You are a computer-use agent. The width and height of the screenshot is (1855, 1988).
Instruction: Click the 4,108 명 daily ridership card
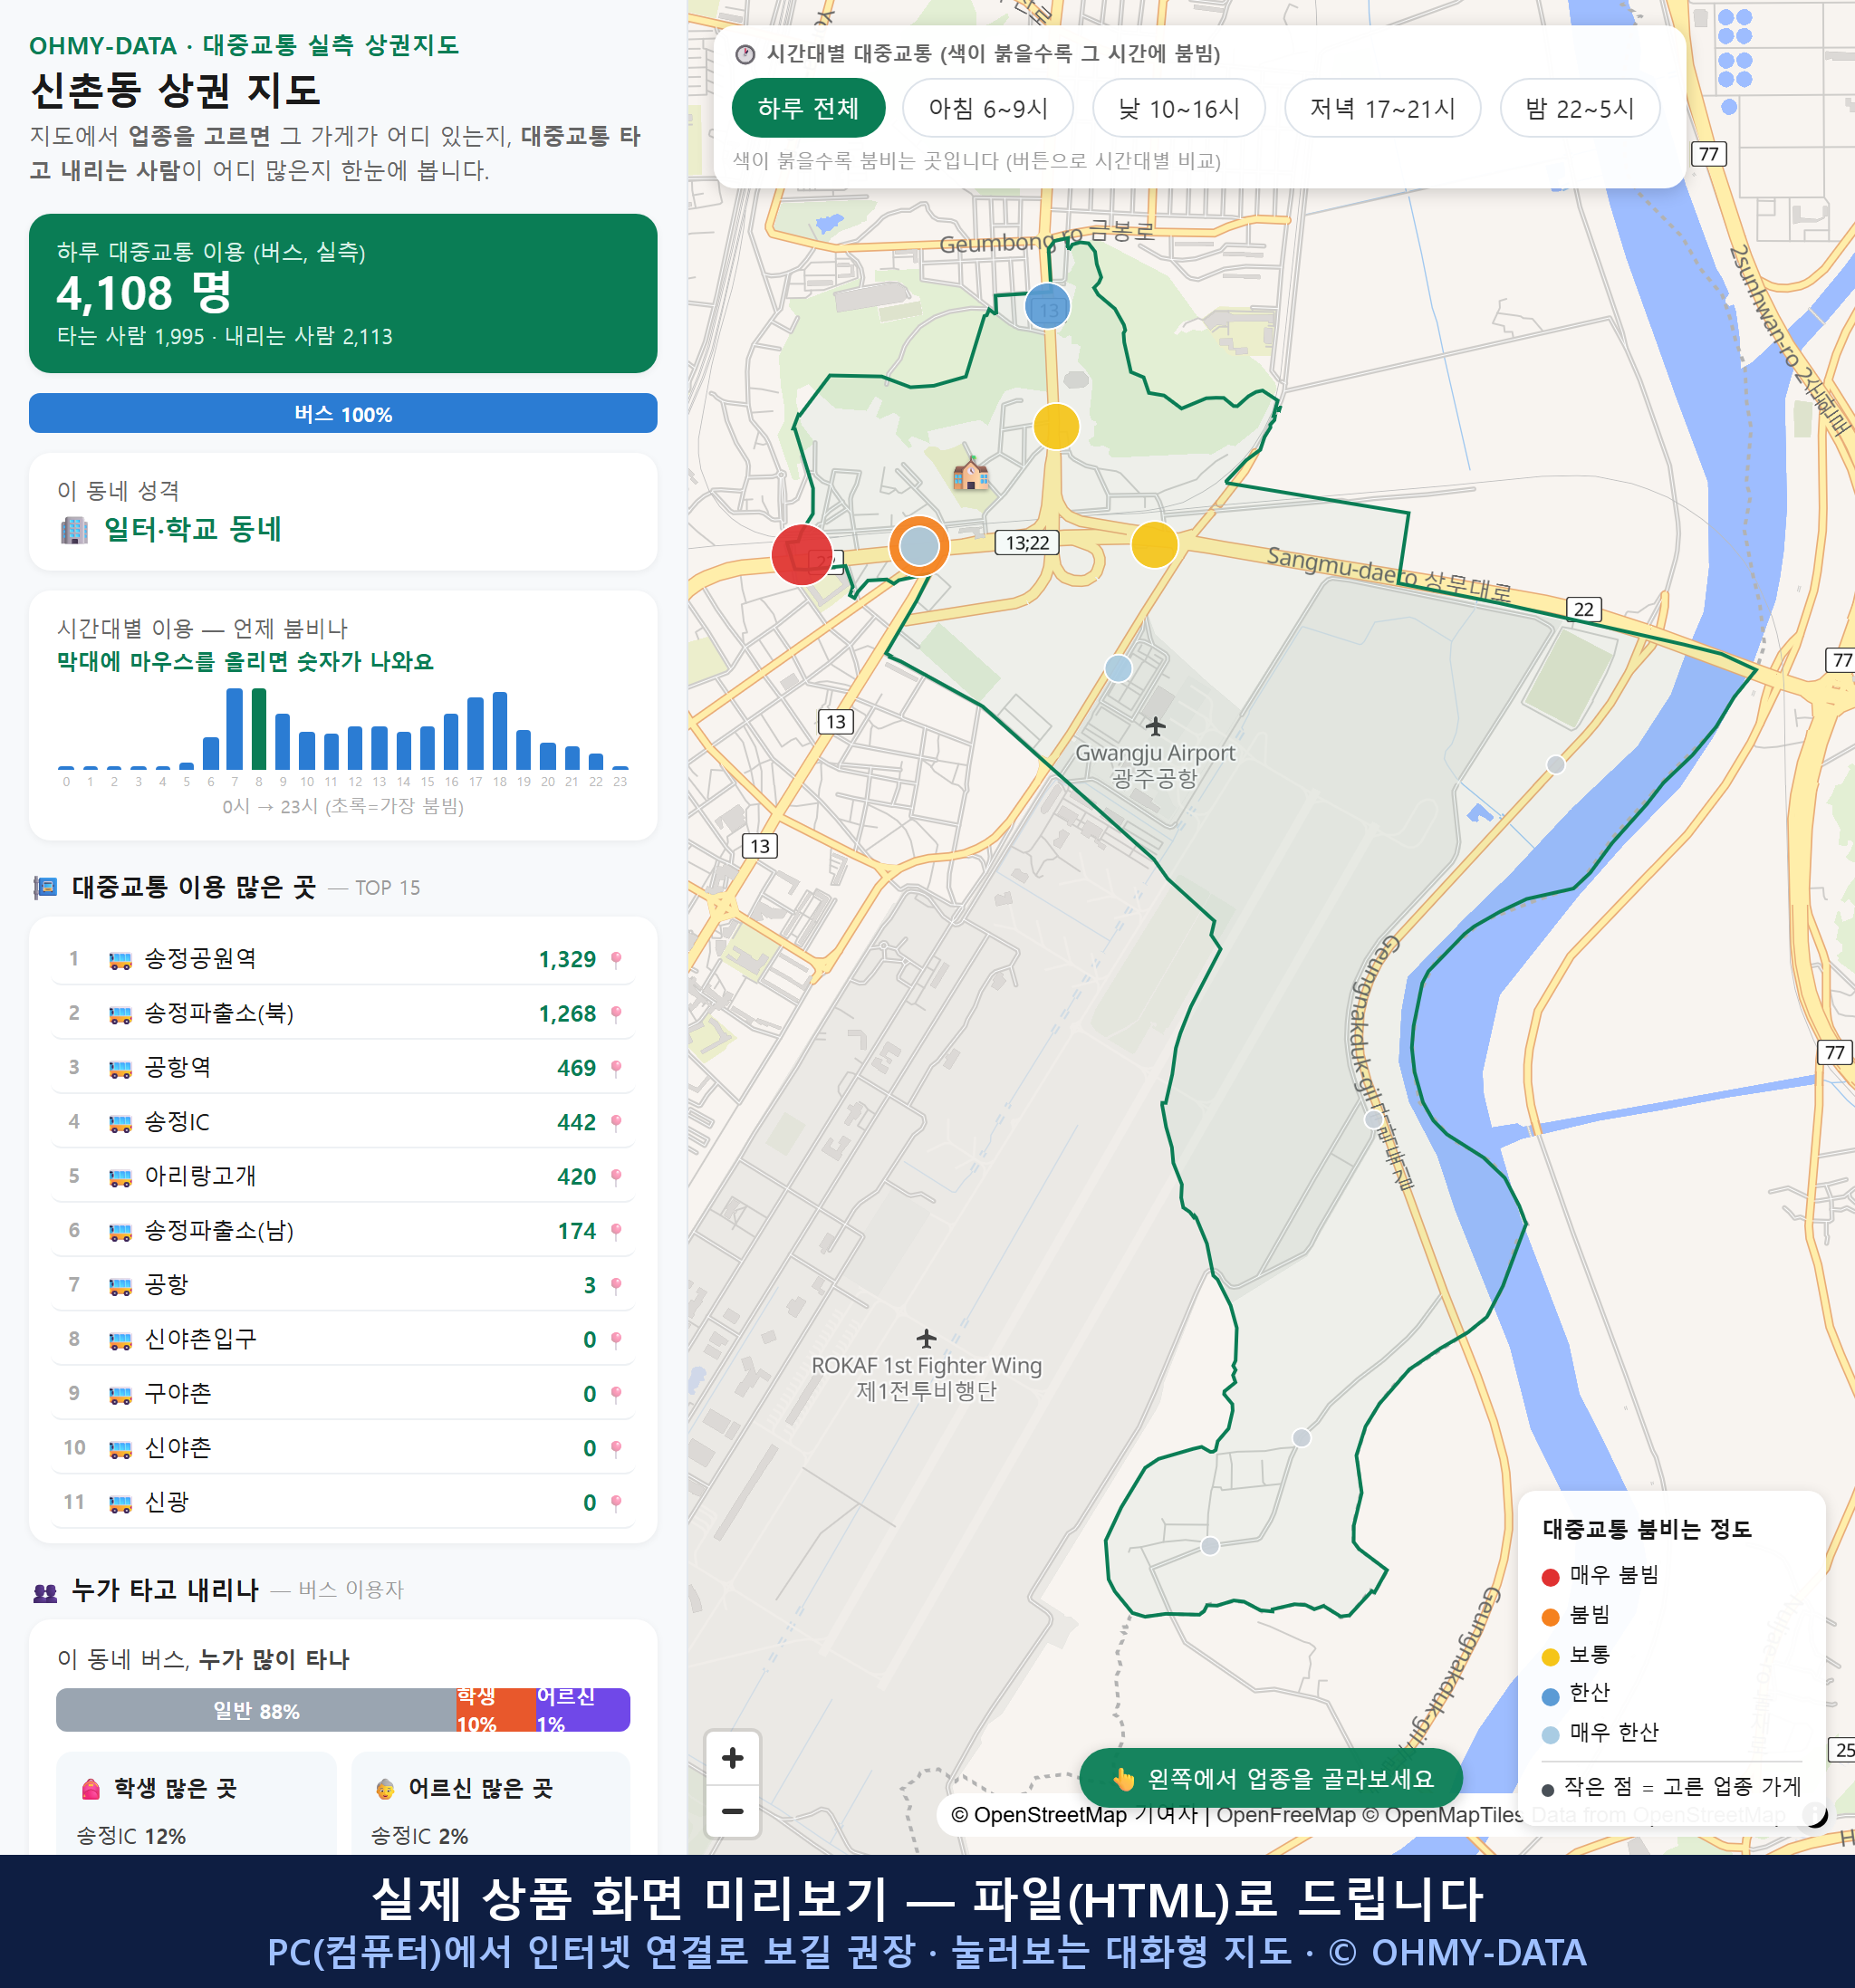pyautogui.click(x=343, y=293)
